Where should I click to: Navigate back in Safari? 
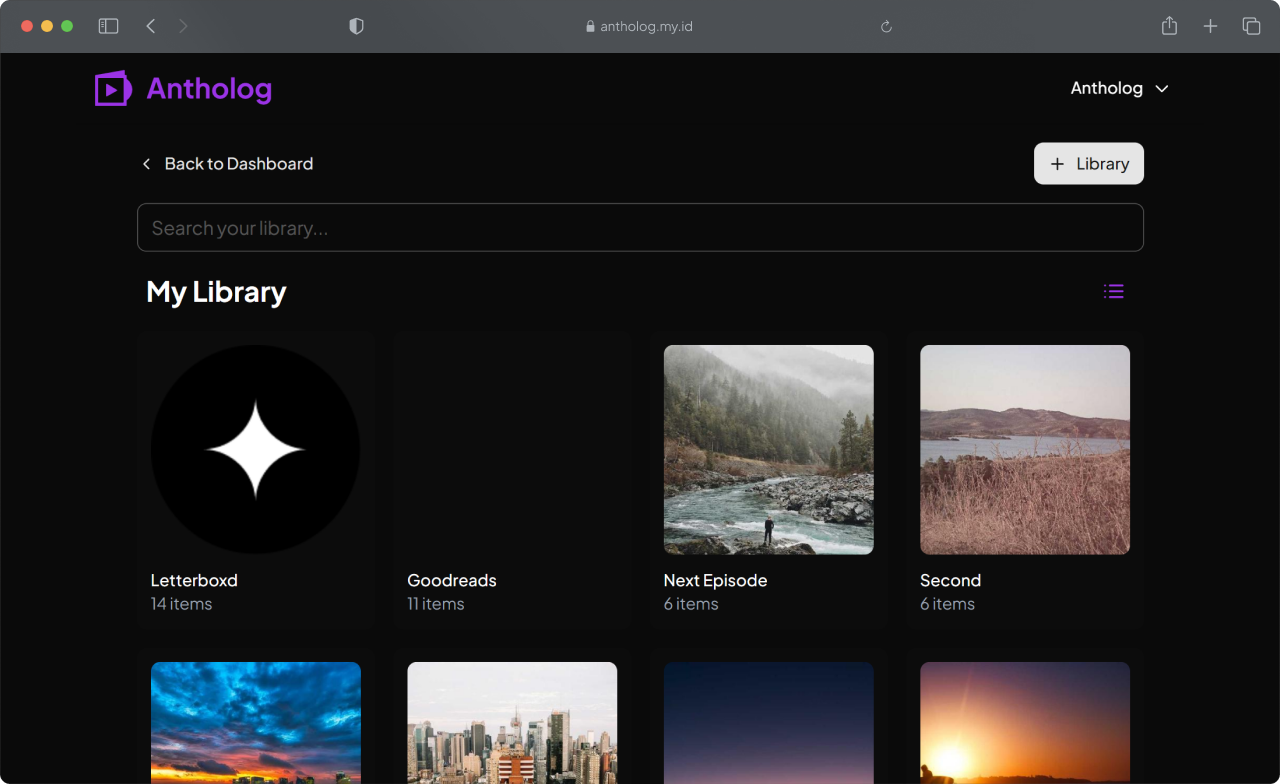click(151, 26)
